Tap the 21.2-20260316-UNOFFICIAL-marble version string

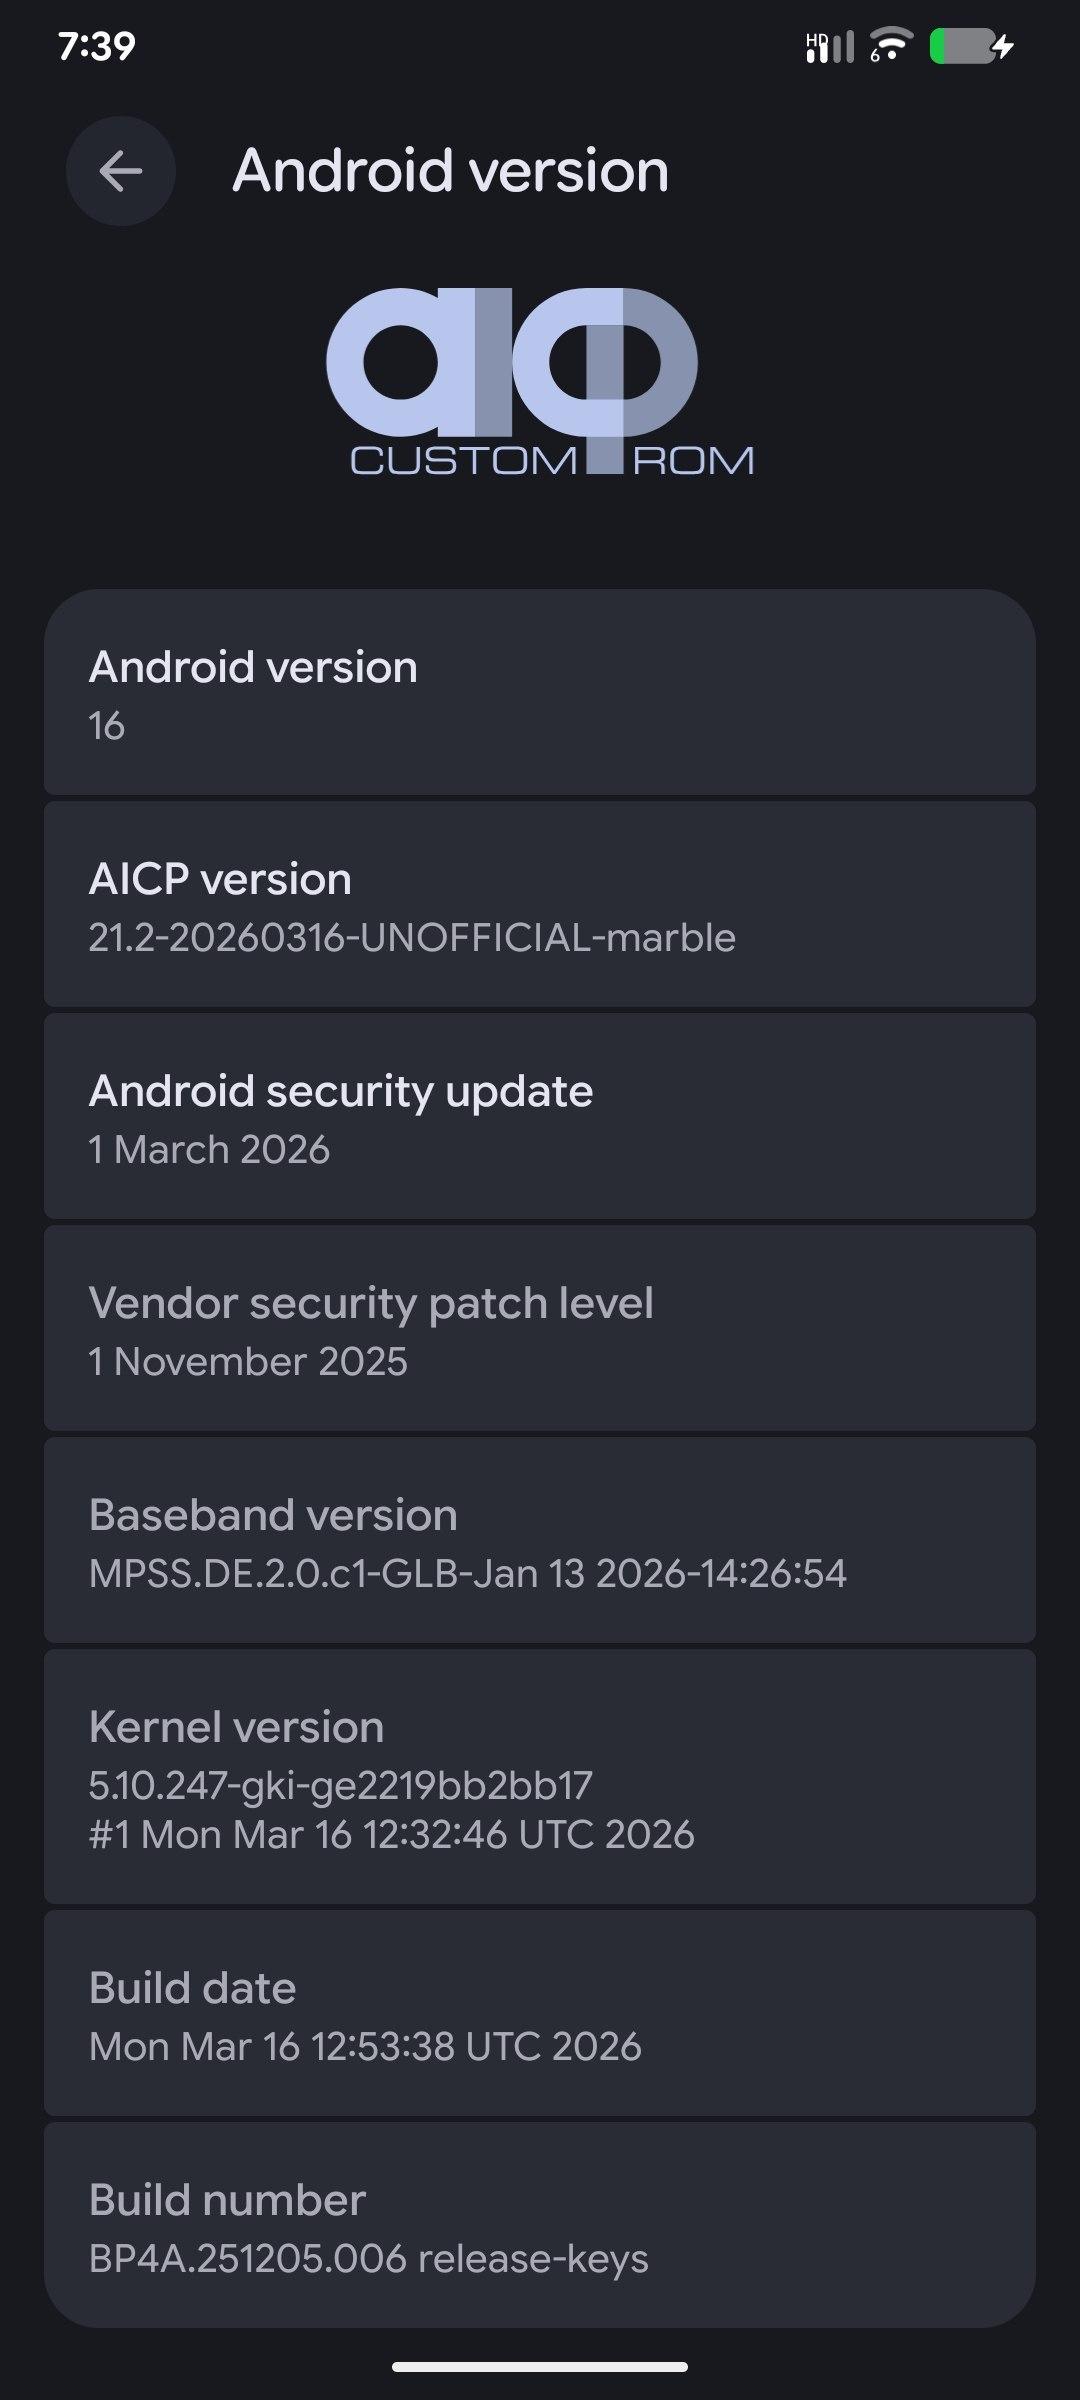tap(412, 938)
